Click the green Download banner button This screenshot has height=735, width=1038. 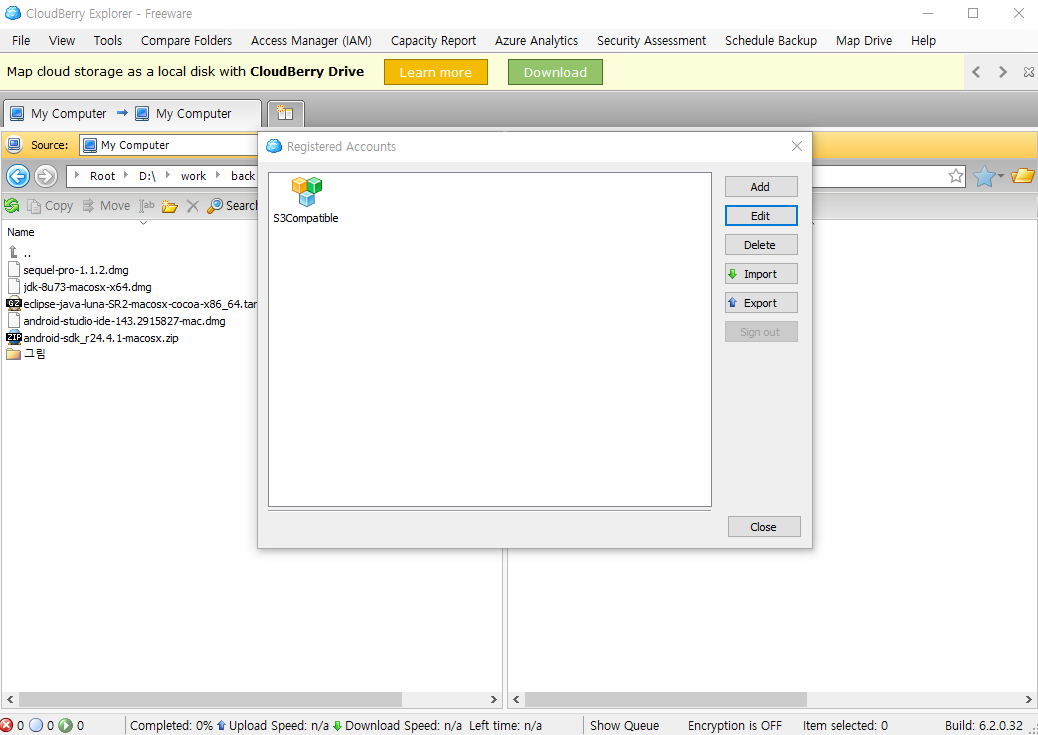[x=555, y=72]
